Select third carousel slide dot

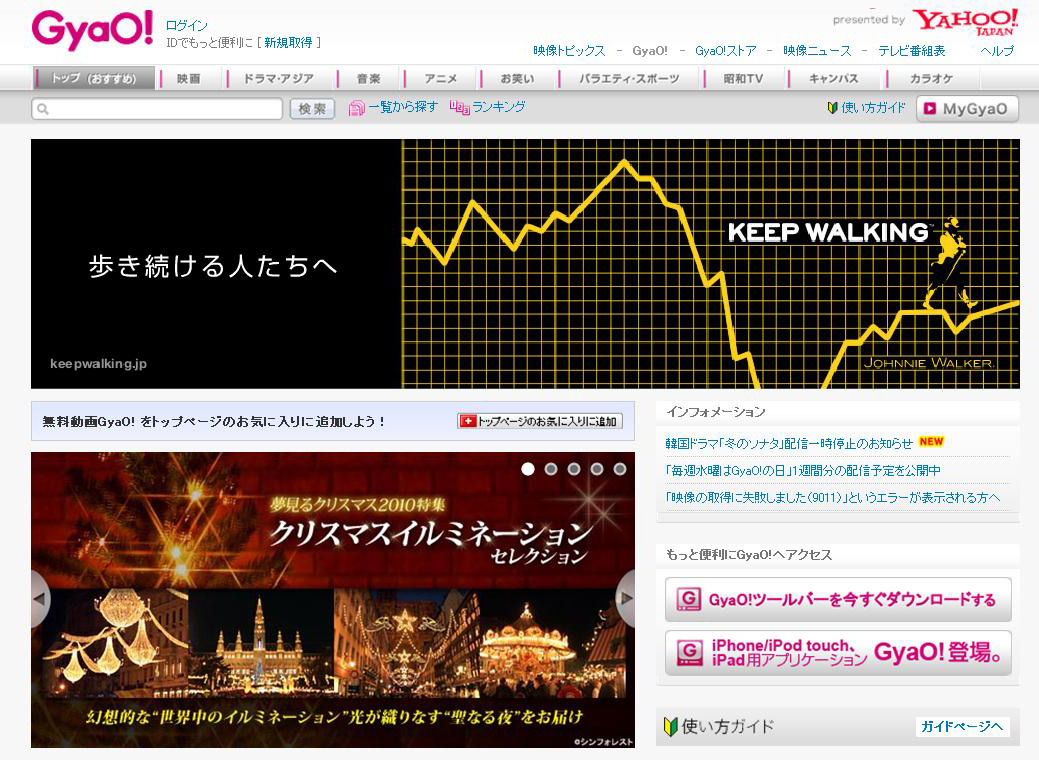574,469
